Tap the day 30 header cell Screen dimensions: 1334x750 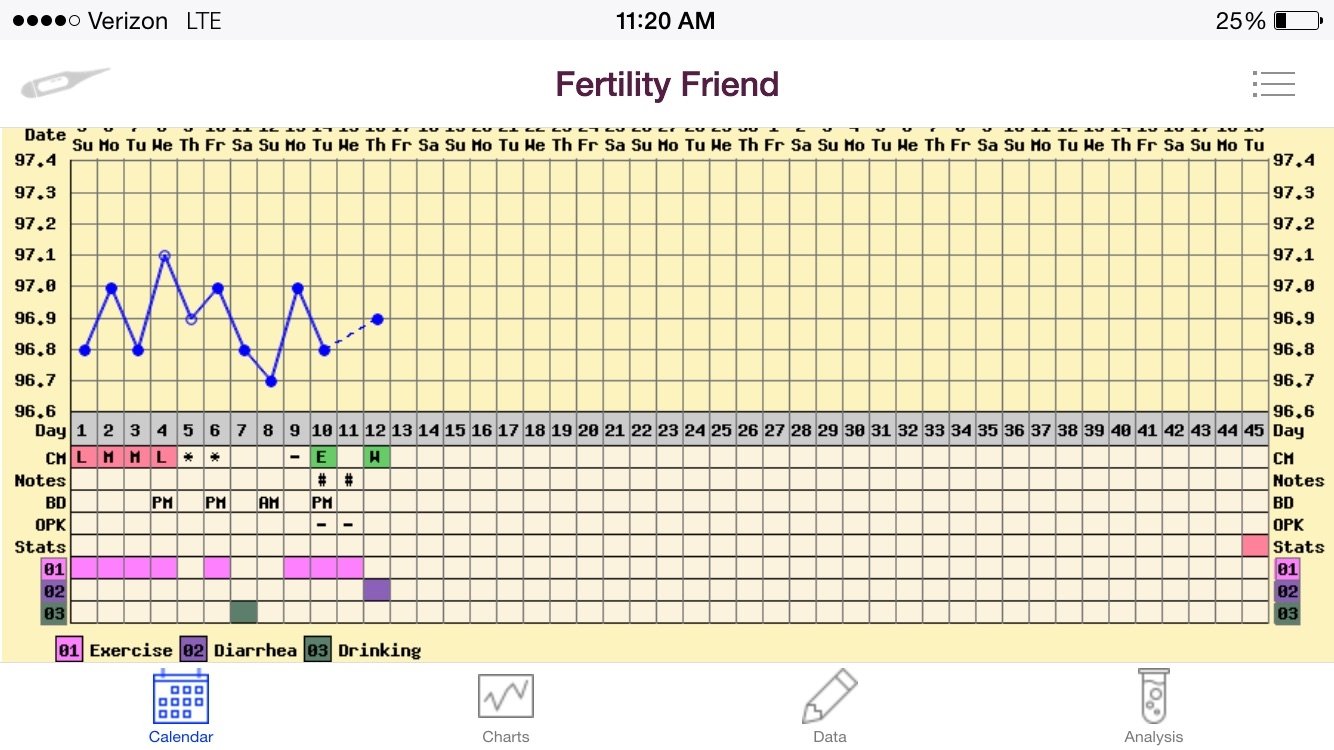(855, 430)
